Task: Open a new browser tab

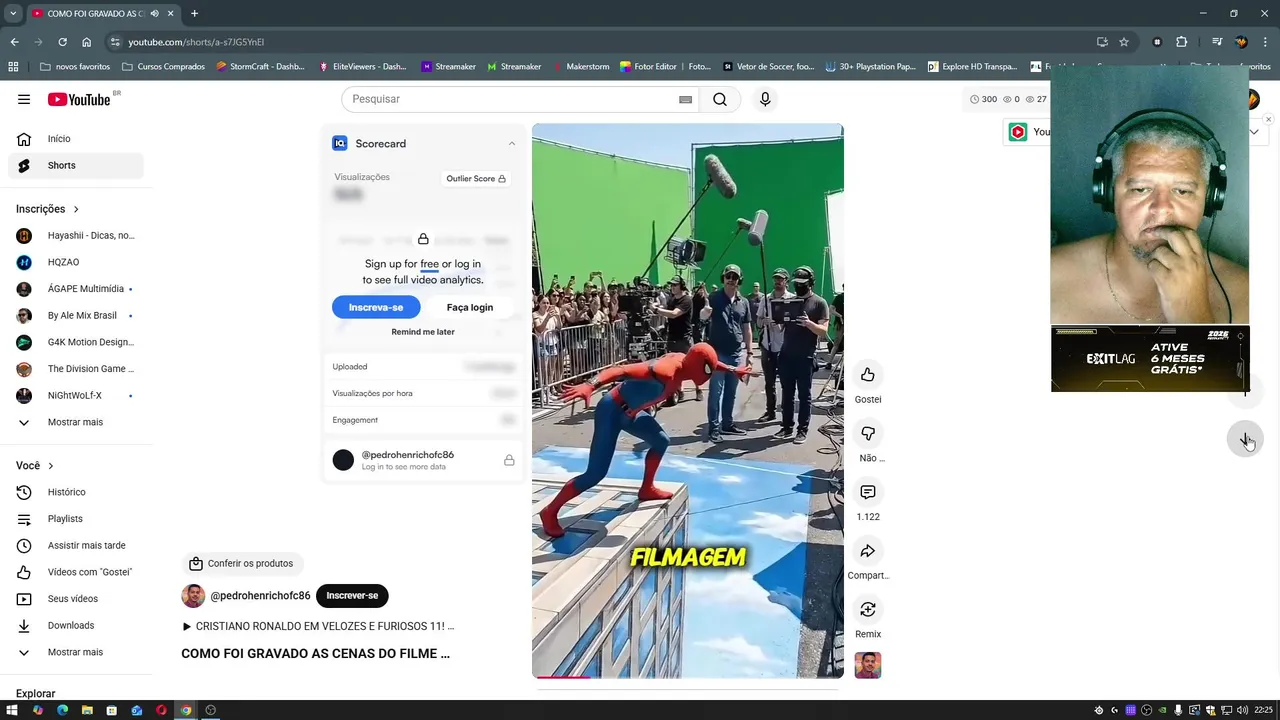Action: (x=194, y=14)
